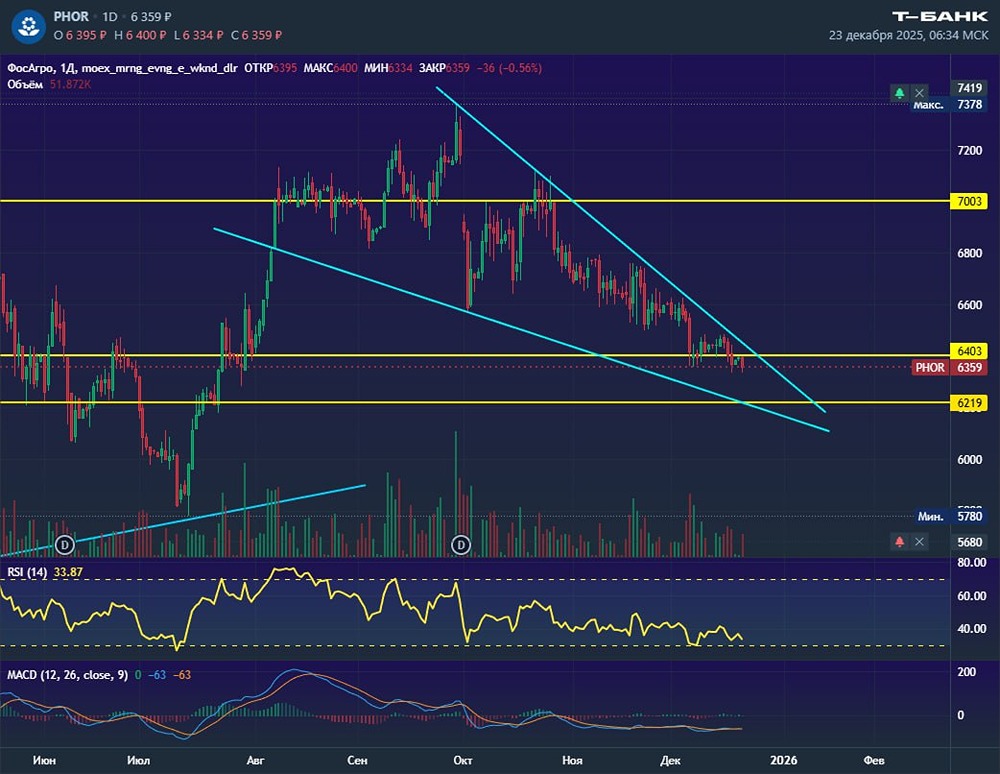The height and width of the screenshot is (774, 1000).
Task: Click the red PHOR 6359 current price tag
Action: [949, 367]
